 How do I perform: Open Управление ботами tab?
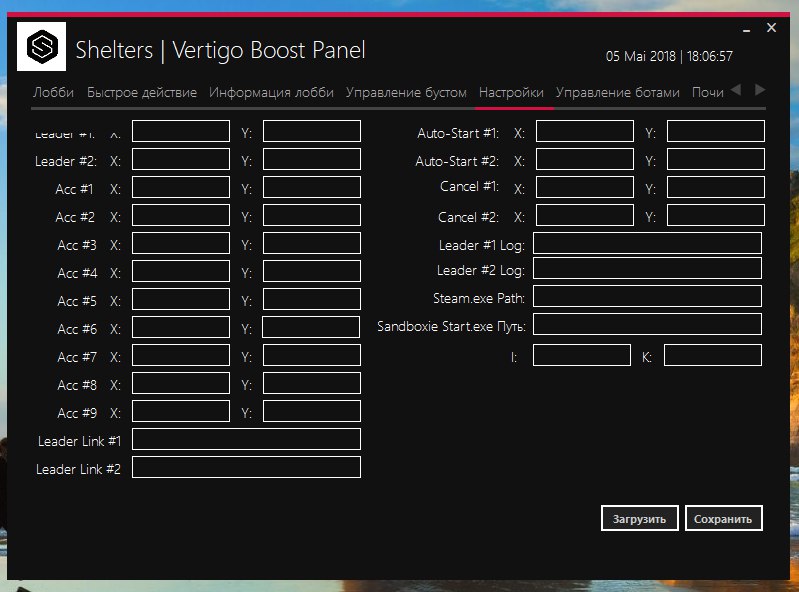tap(618, 93)
